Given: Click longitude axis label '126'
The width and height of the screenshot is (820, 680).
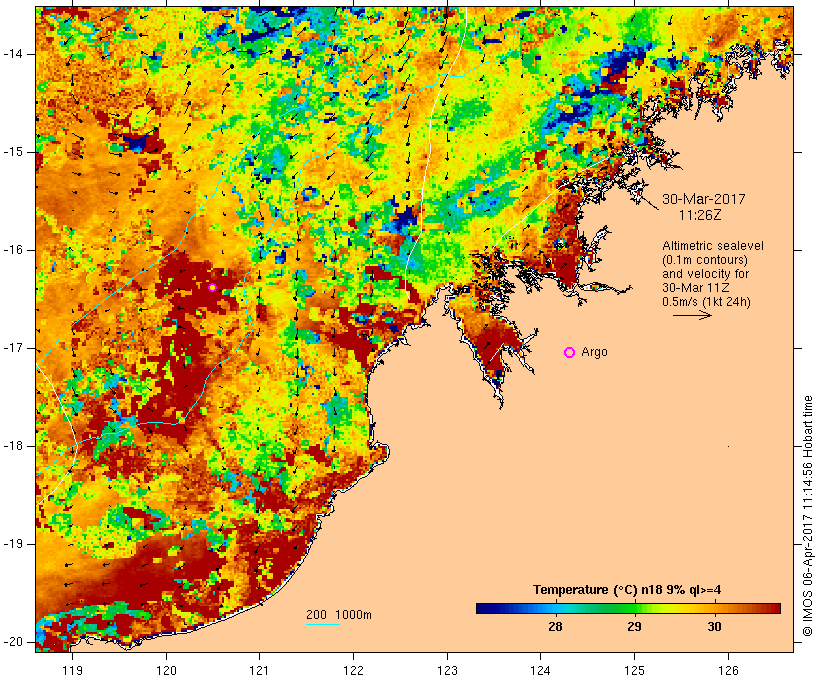Looking at the screenshot, I should click(728, 671).
